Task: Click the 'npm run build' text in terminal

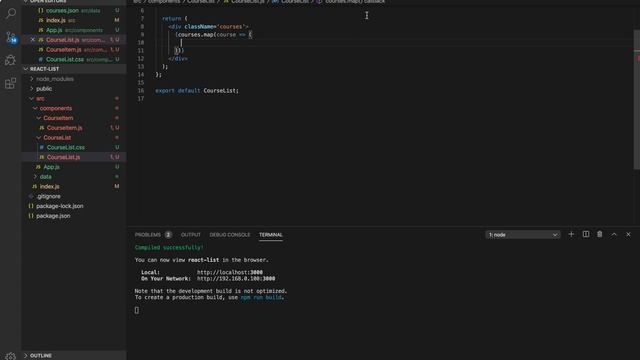Action: click(x=261, y=298)
